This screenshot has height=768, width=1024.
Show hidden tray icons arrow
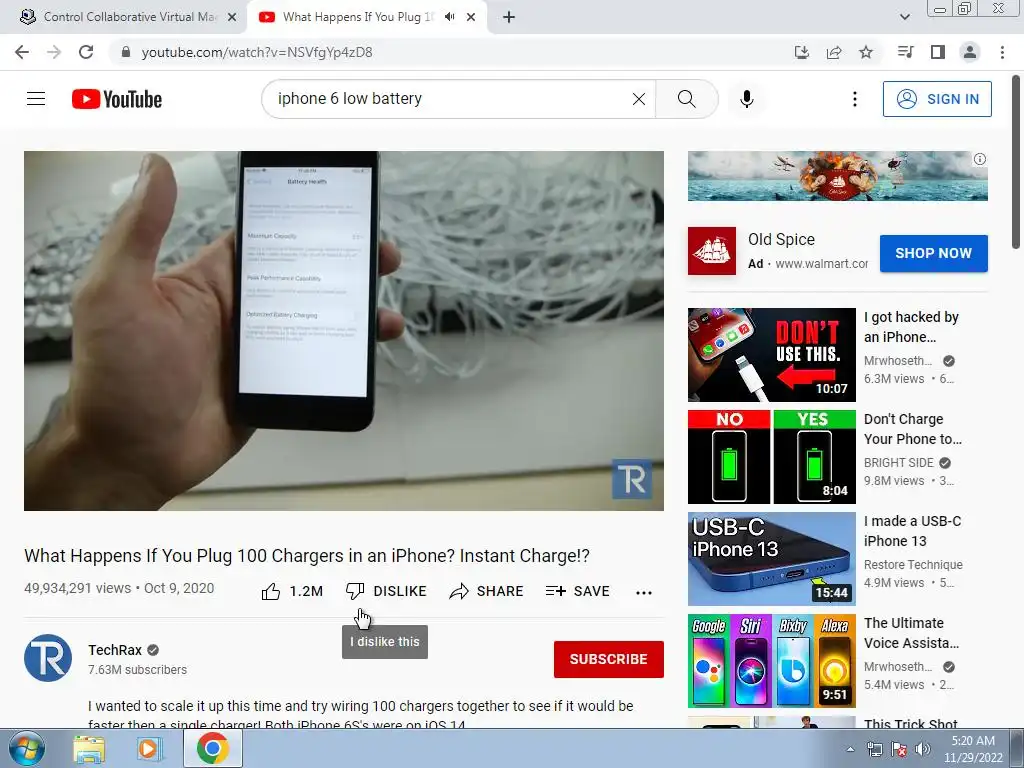pyautogui.click(x=850, y=749)
